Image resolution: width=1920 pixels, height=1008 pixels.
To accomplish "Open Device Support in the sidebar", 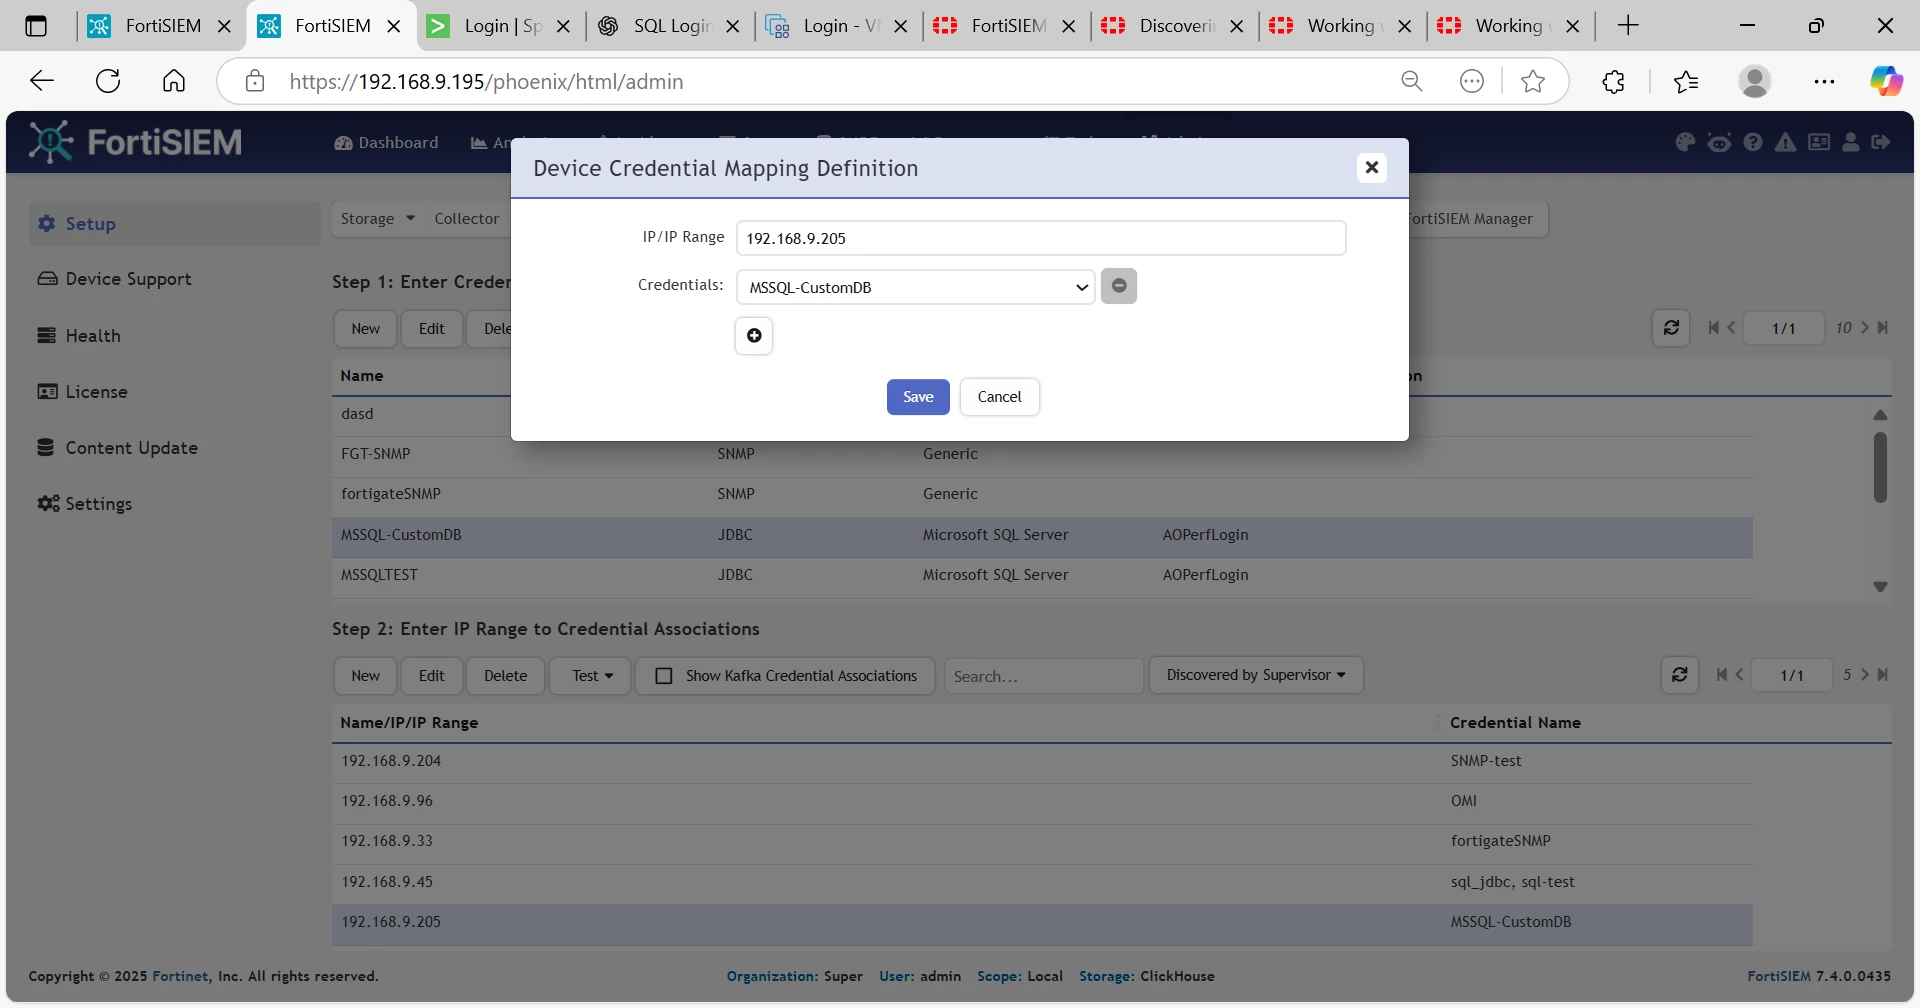I will click(x=115, y=279).
